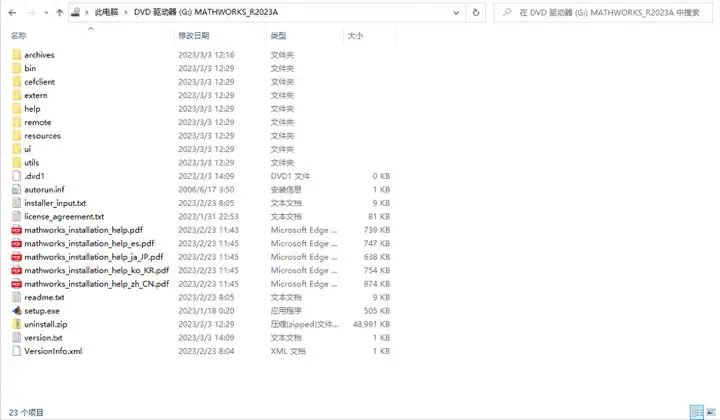Switch to details view layout
The width and height of the screenshot is (720, 420).
[697, 412]
